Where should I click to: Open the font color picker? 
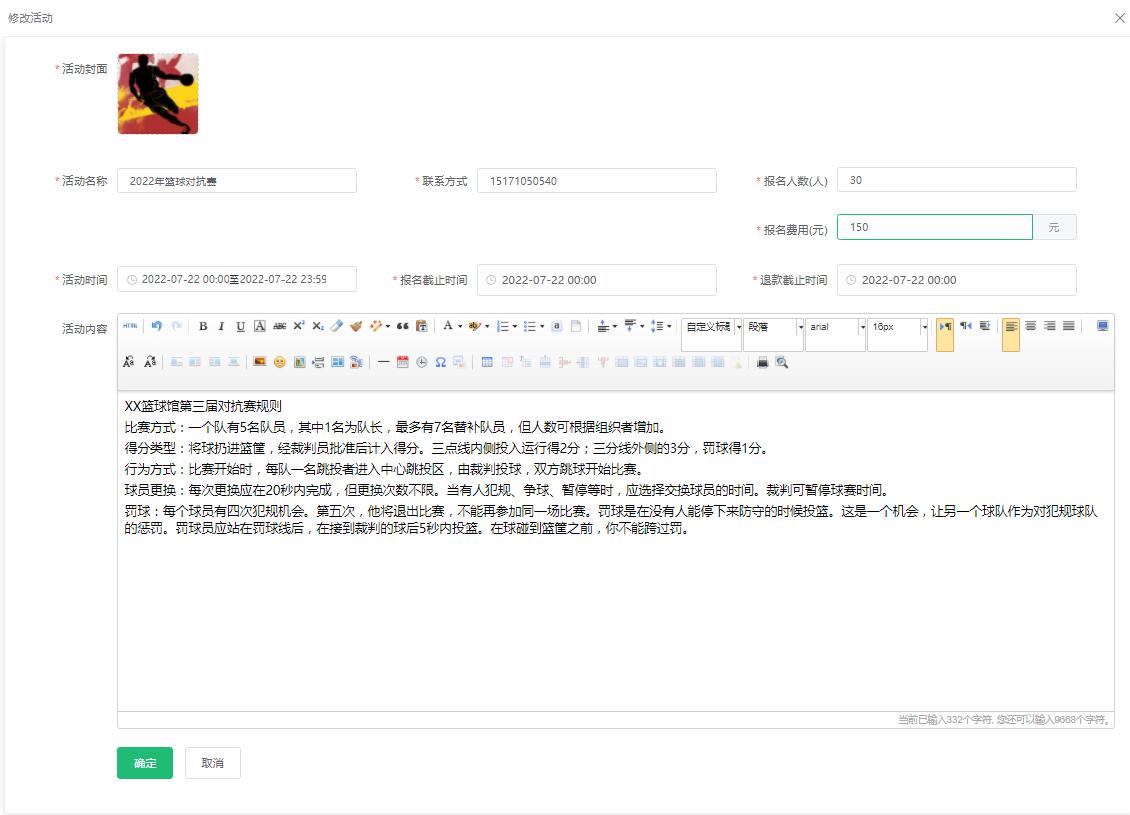click(x=448, y=327)
